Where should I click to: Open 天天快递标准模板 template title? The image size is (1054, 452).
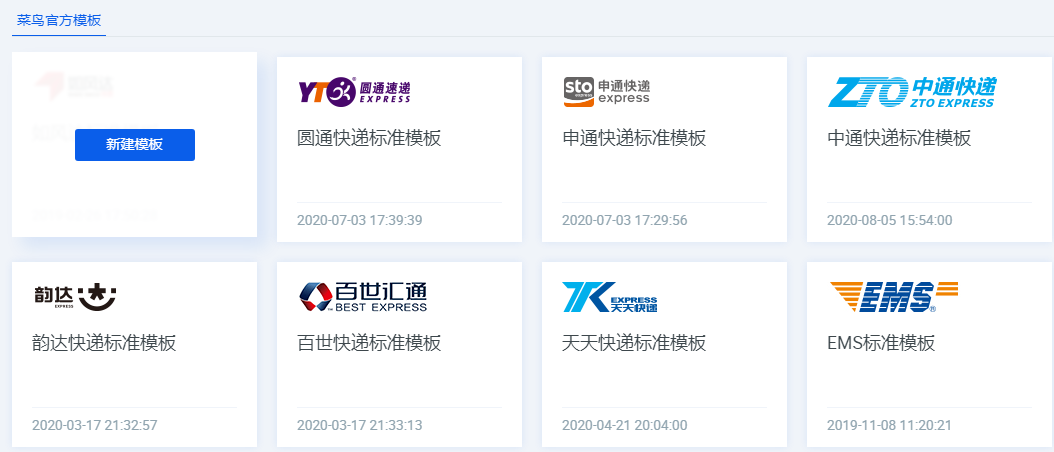[x=634, y=343]
